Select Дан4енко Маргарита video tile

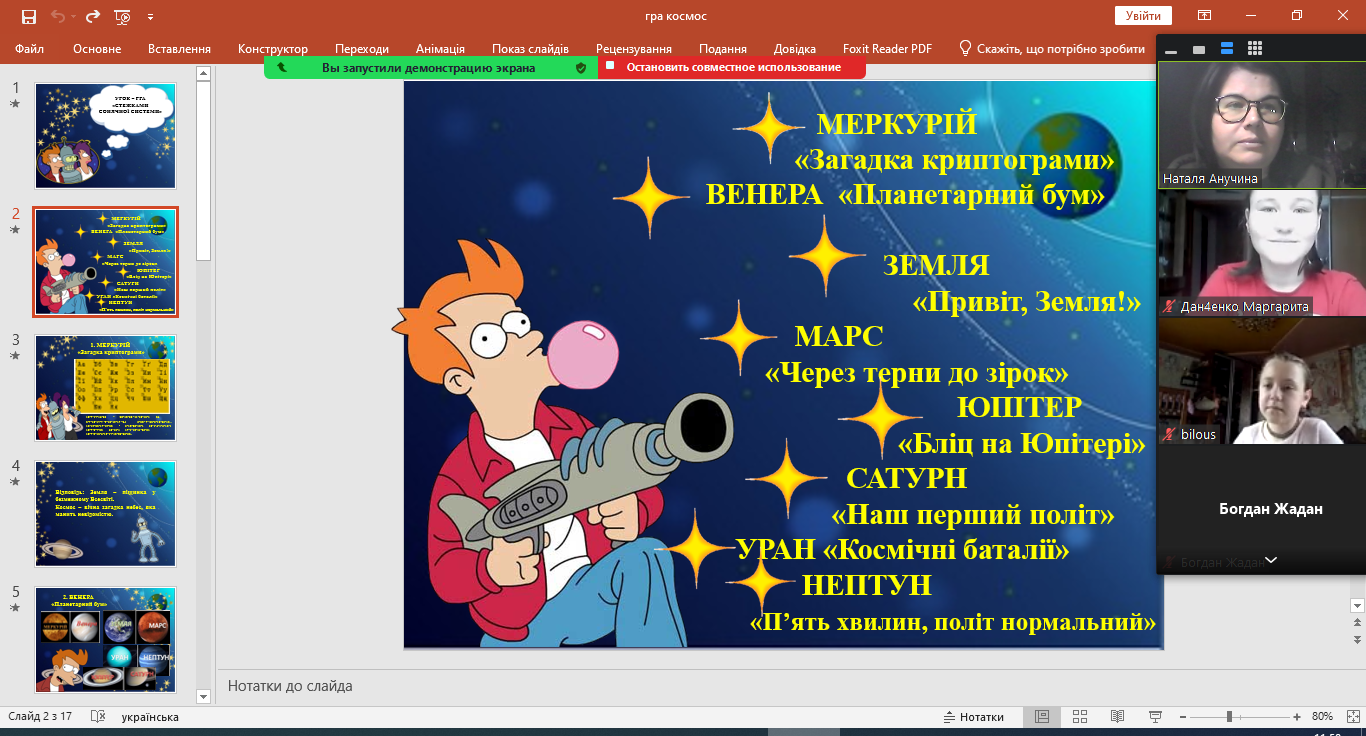1262,253
